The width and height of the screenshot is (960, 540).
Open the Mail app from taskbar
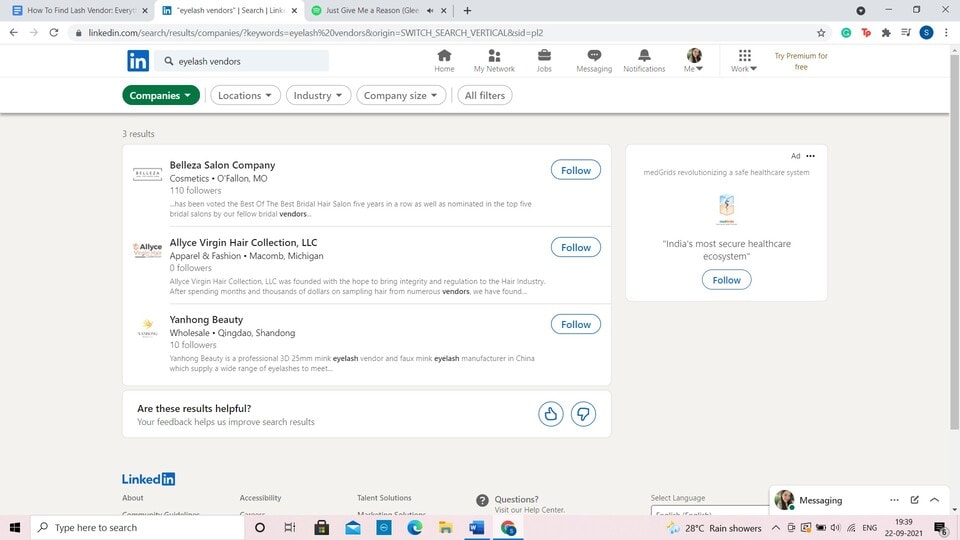(353, 527)
